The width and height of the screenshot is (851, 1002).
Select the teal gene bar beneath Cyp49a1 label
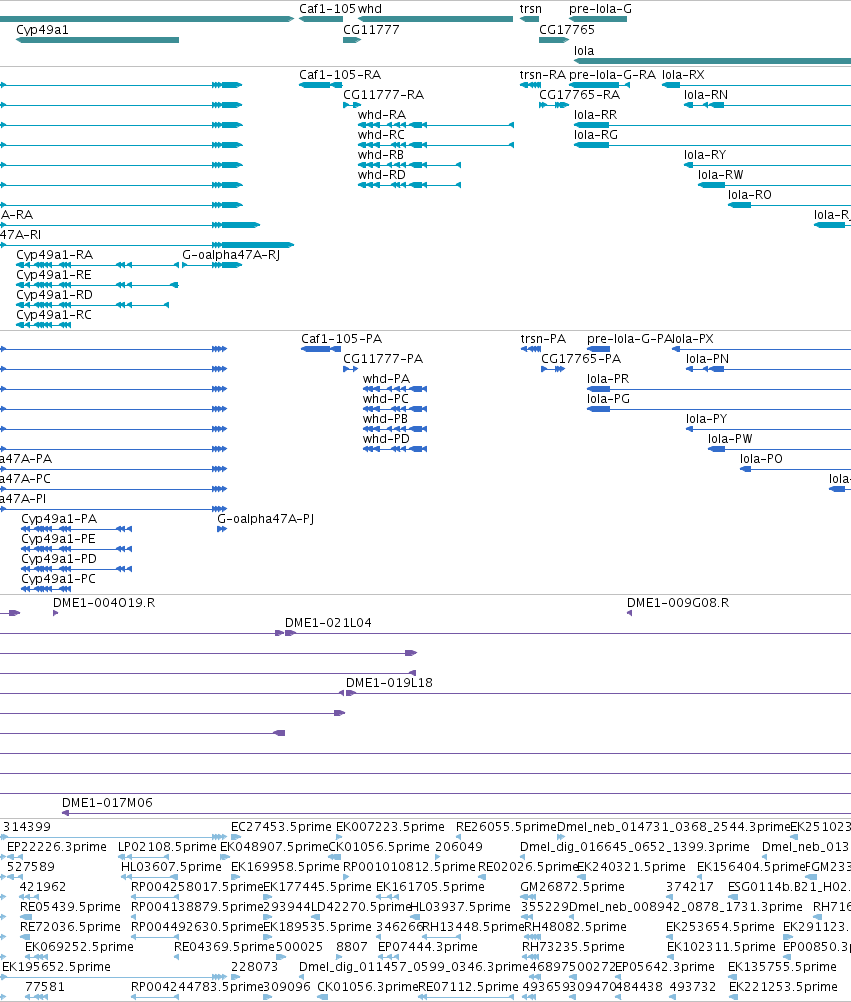click(x=97, y=40)
